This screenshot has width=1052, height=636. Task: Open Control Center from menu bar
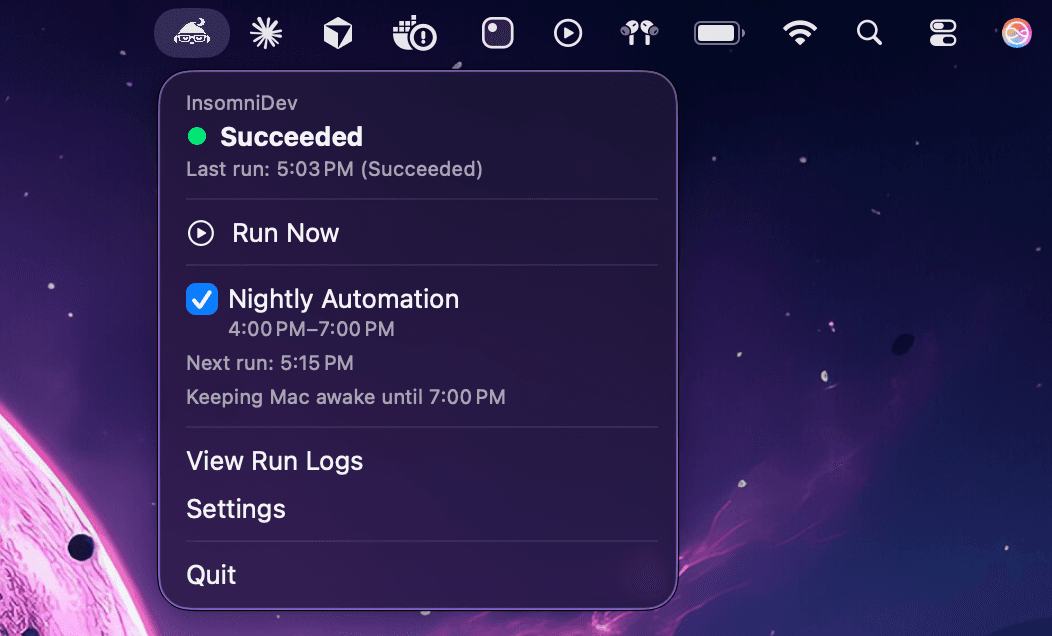[941, 32]
